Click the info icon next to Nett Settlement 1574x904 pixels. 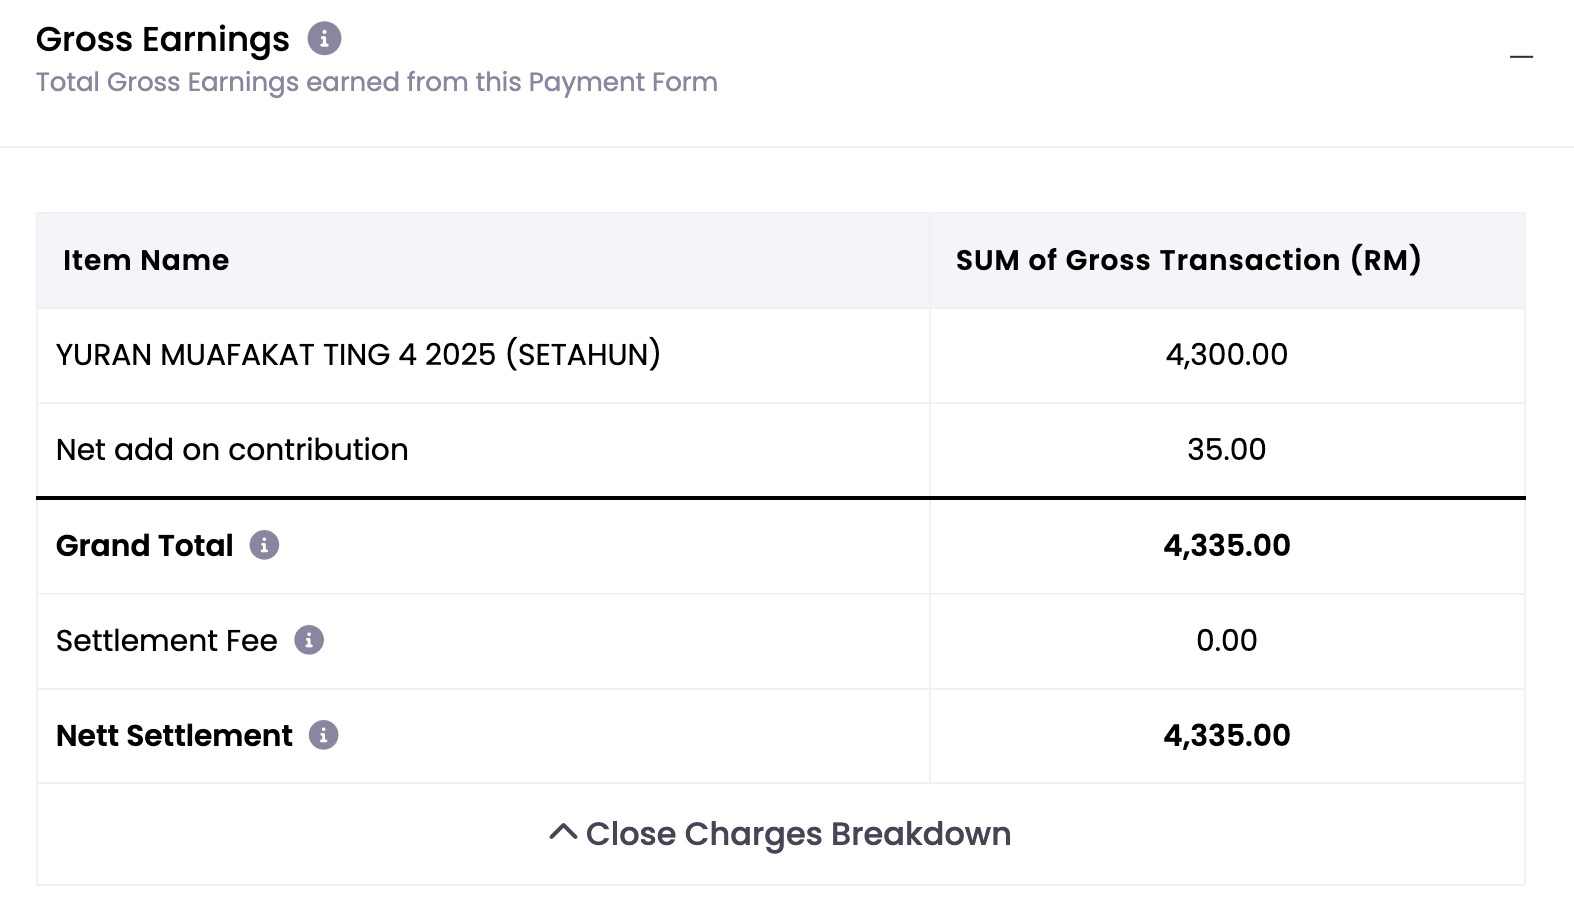[x=323, y=735]
